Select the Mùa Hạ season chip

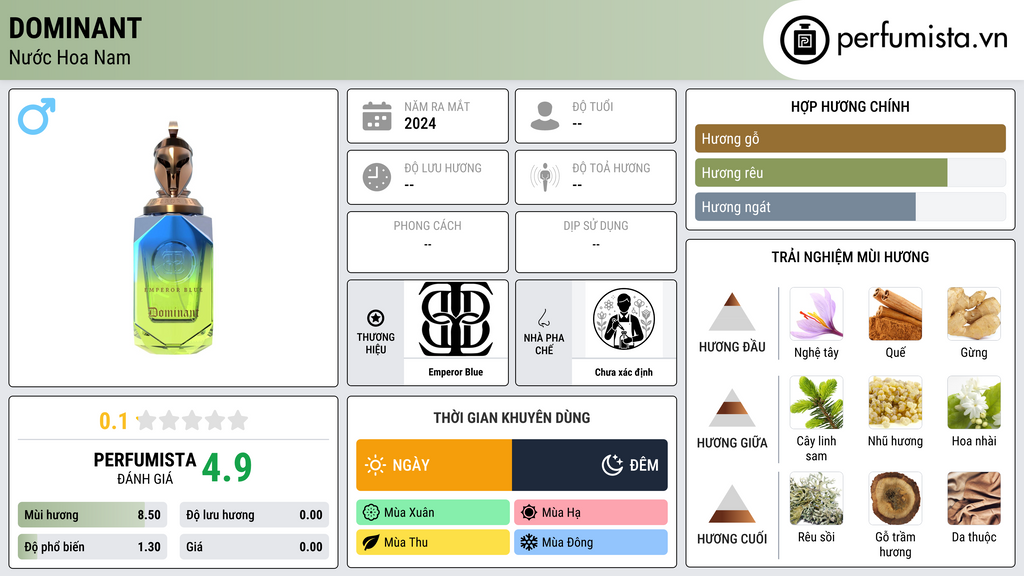(x=591, y=513)
